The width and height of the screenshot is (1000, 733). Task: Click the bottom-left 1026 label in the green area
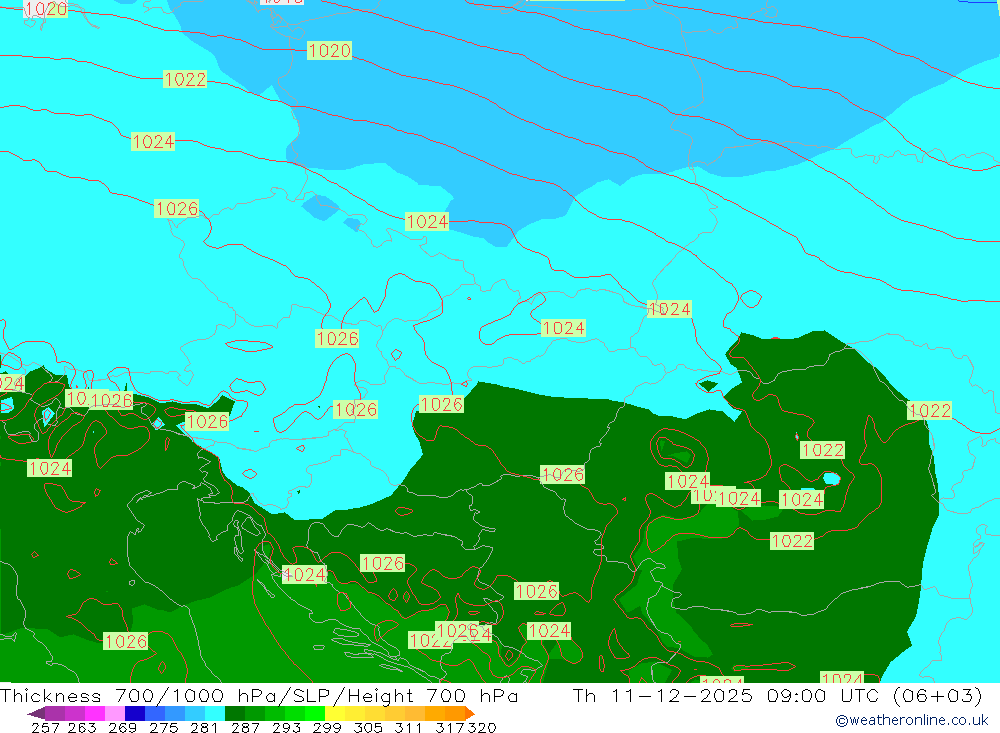(126, 641)
